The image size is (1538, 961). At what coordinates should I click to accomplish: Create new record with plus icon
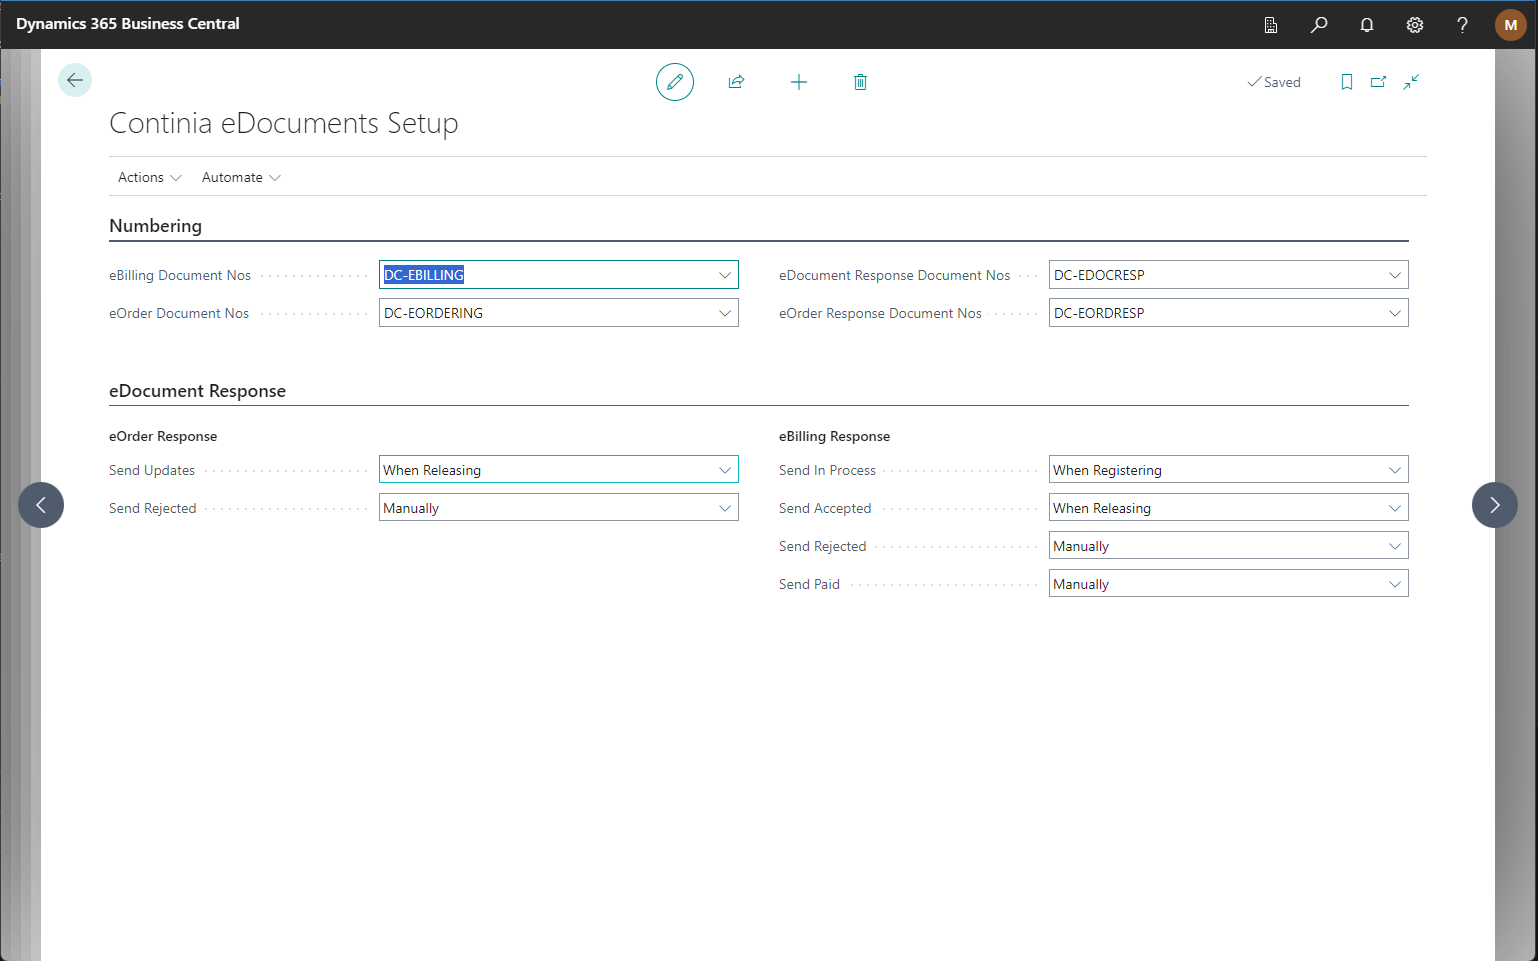pyautogui.click(x=798, y=82)
